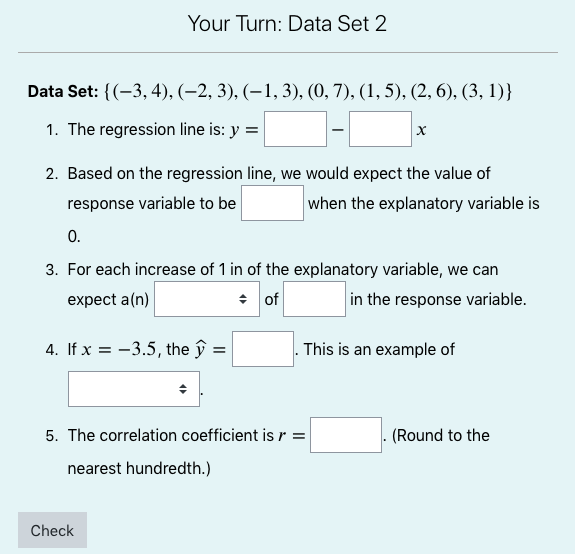Focus the correlation coefficient r input
Image resolution: width=575 pixels, height=554 pixels.
(346, 435)
